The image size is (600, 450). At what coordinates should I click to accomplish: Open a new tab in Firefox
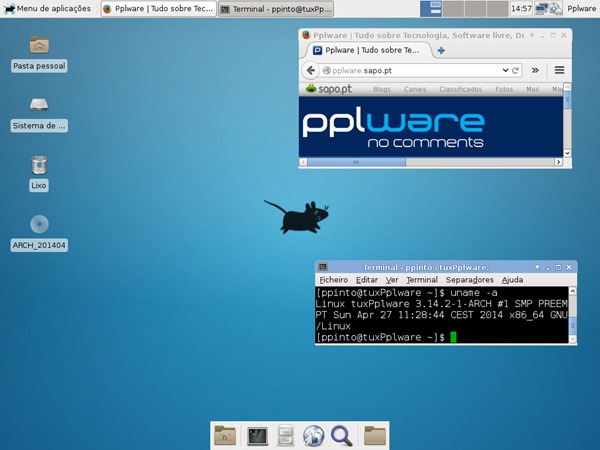point(441,50)
